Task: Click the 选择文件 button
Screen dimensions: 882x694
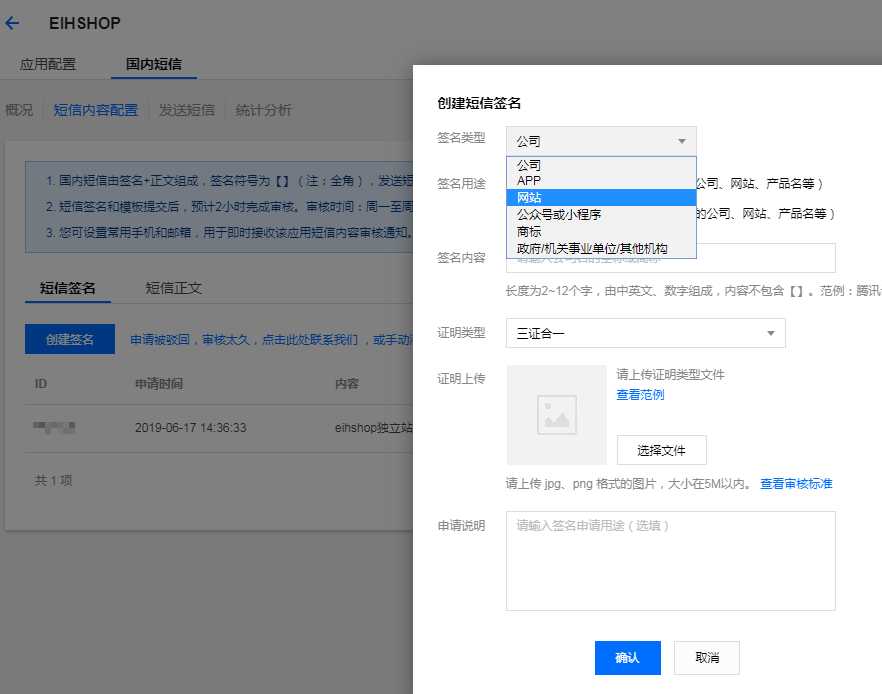Action: coord(662,450)
